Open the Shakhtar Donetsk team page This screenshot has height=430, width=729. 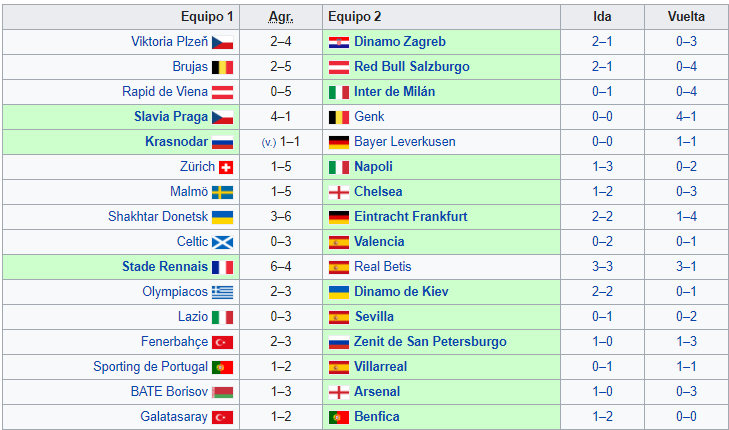[x=156, y=217]
